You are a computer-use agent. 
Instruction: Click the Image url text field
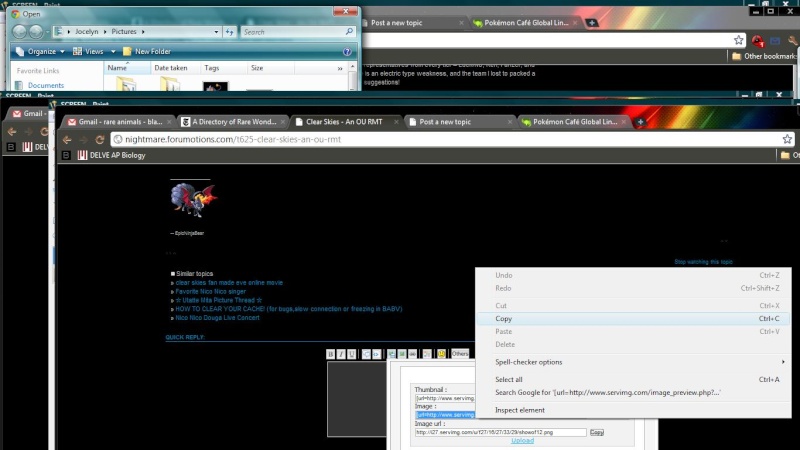[501, 432]
